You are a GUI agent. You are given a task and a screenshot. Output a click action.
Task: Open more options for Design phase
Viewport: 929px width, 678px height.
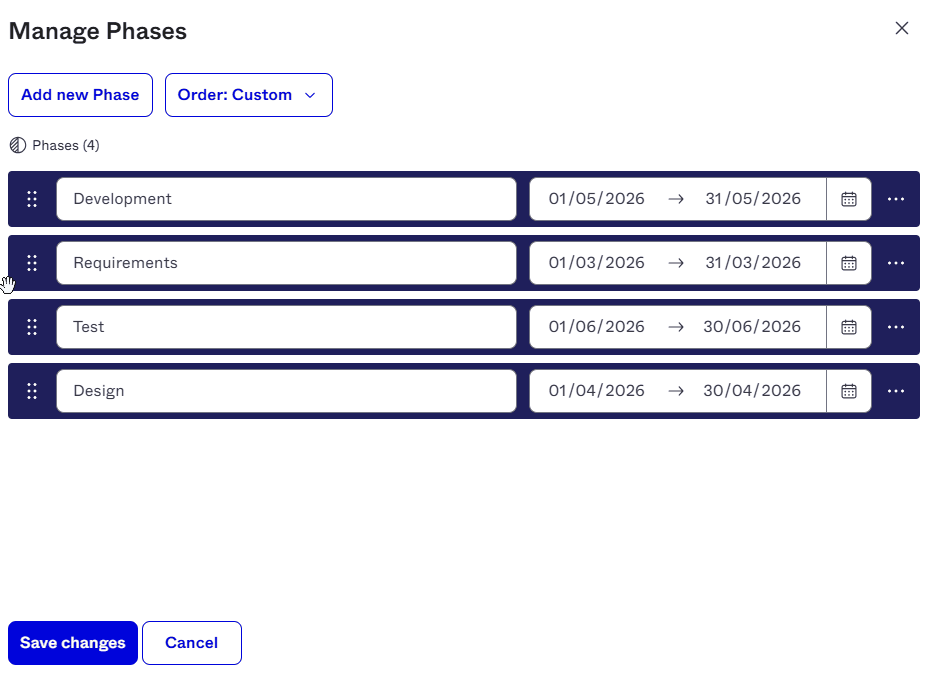pyautogui.click(x=896, y=391)
